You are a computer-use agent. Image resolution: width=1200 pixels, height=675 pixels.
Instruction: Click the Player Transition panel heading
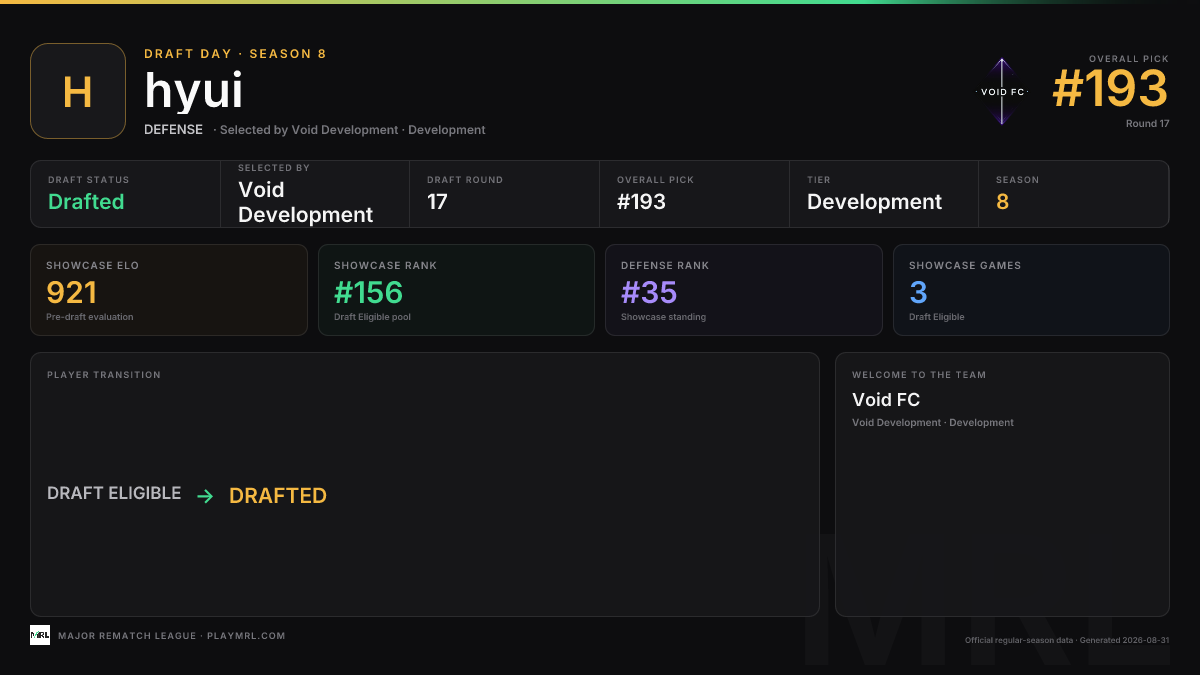pyautogui.click(x=104, y=375)
